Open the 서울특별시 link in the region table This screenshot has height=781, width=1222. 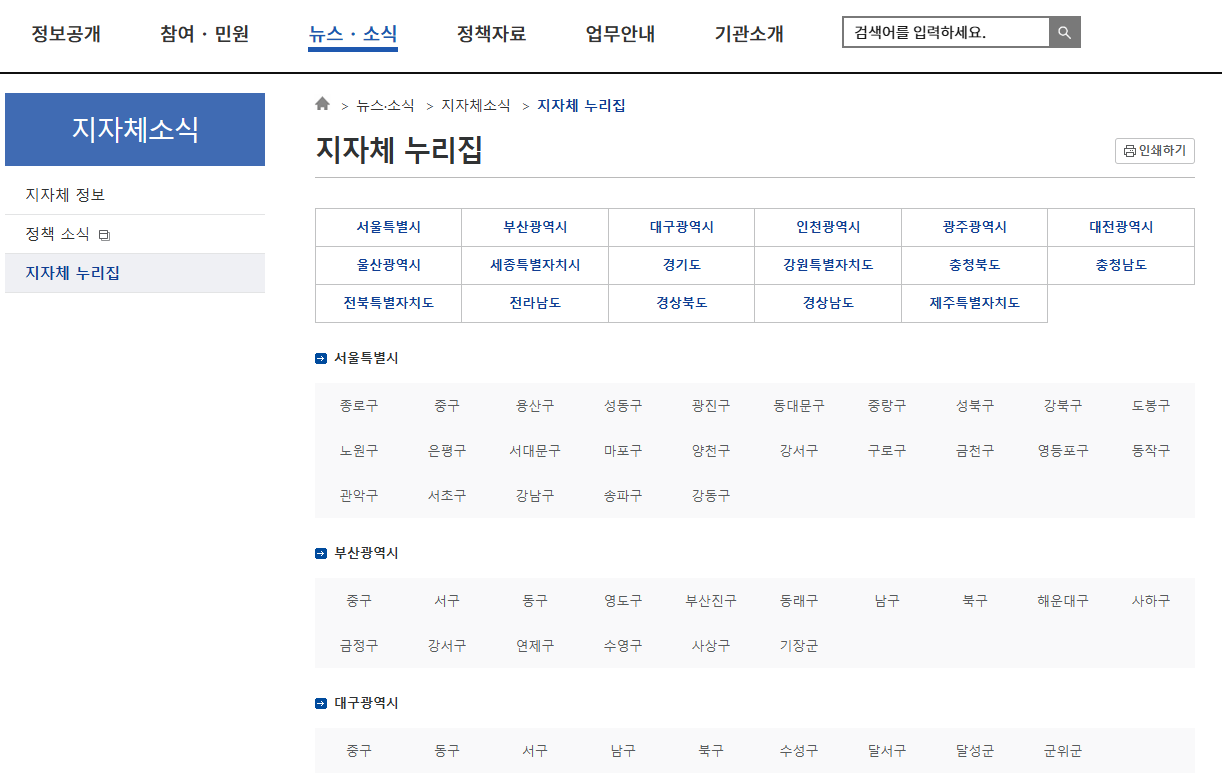click(388, 227)
